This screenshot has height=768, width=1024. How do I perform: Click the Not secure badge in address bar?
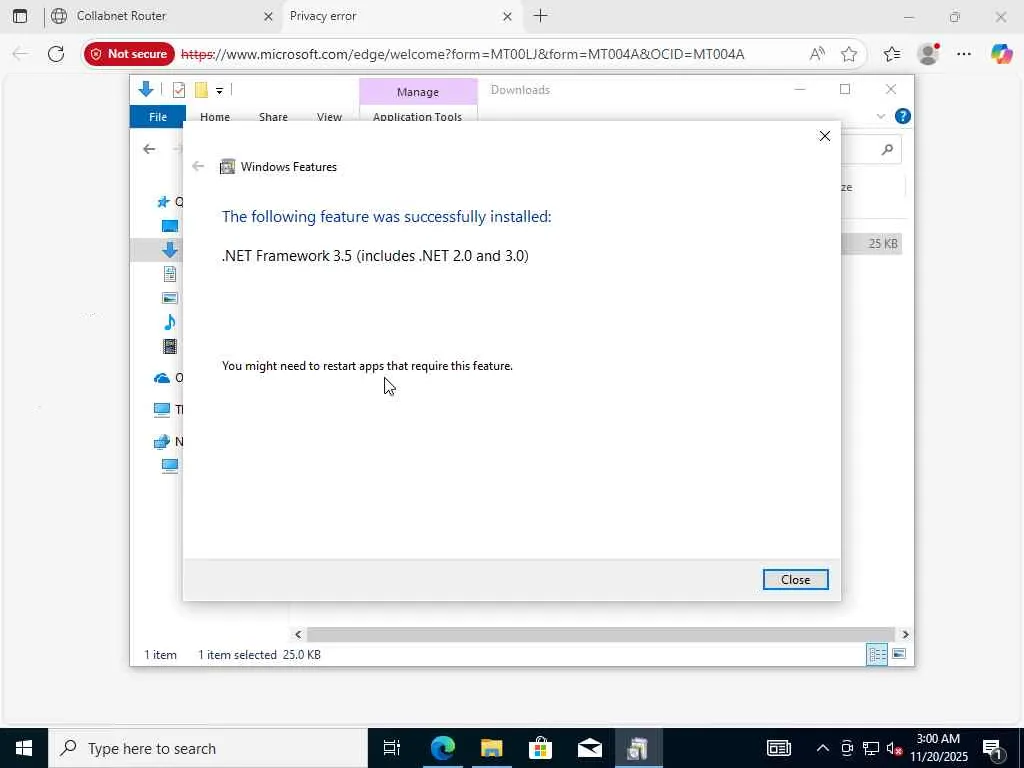(129, 54)
